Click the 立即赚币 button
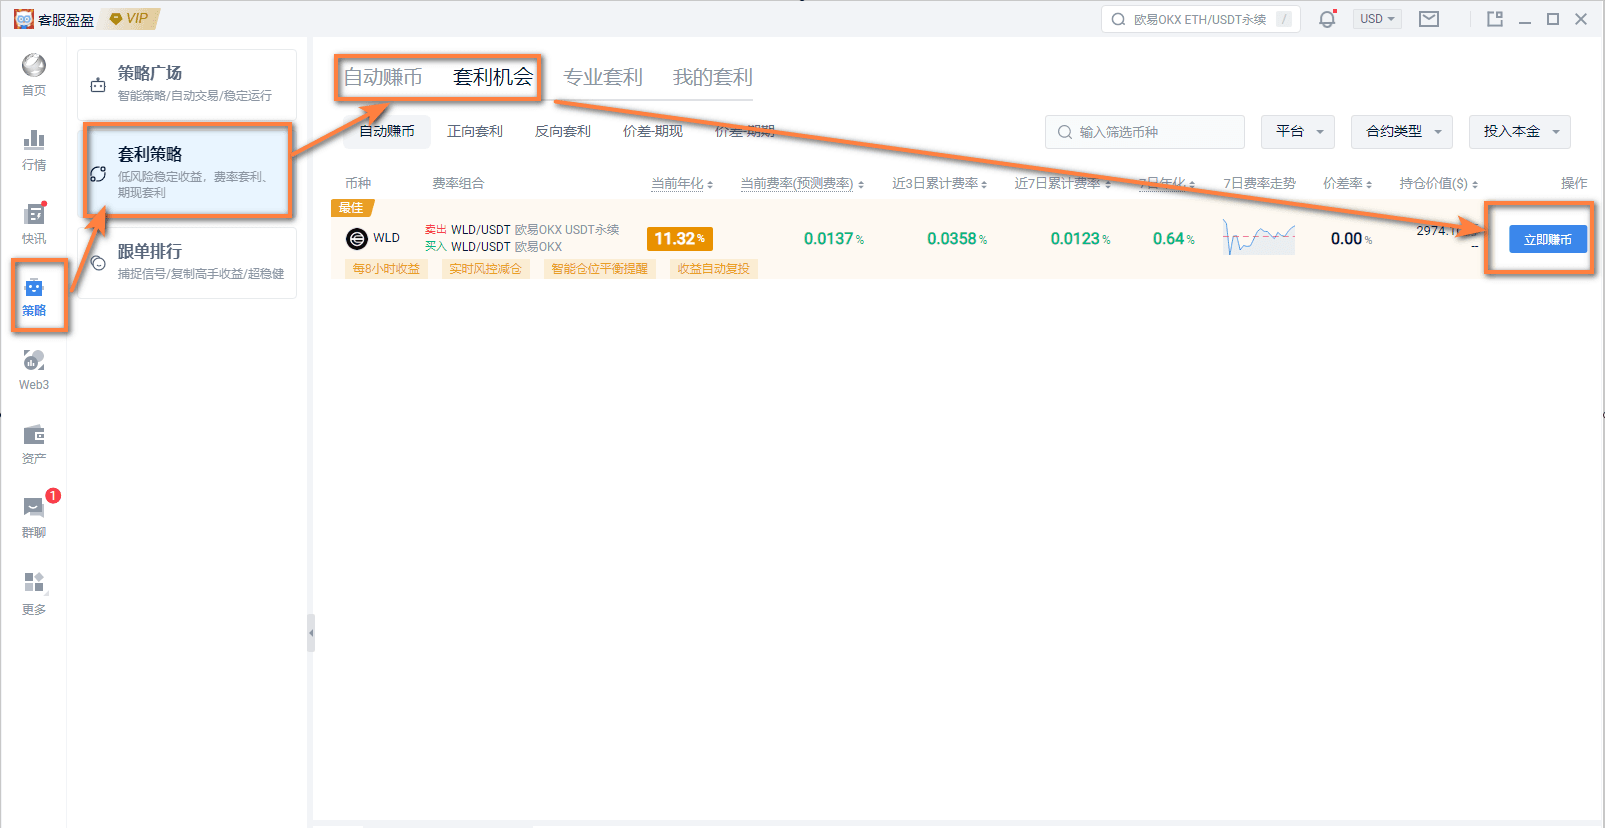The width and height of the screenshot is (1605, 828). click(x=1548, y=239)
